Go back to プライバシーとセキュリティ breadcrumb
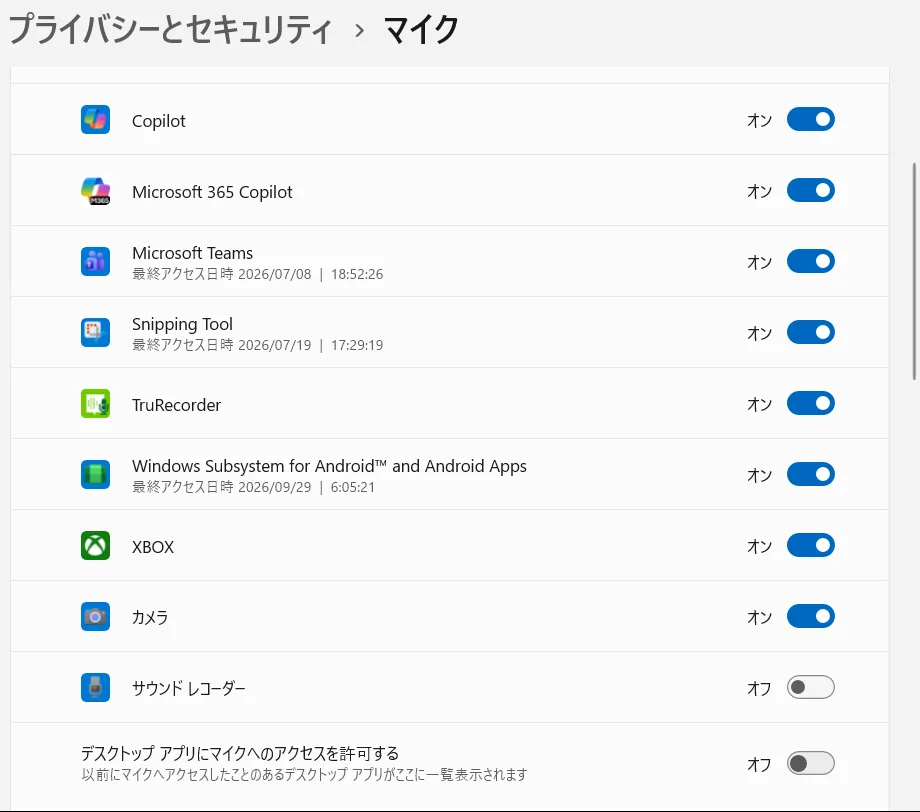 pyautogui.click(x=170, y=29)
